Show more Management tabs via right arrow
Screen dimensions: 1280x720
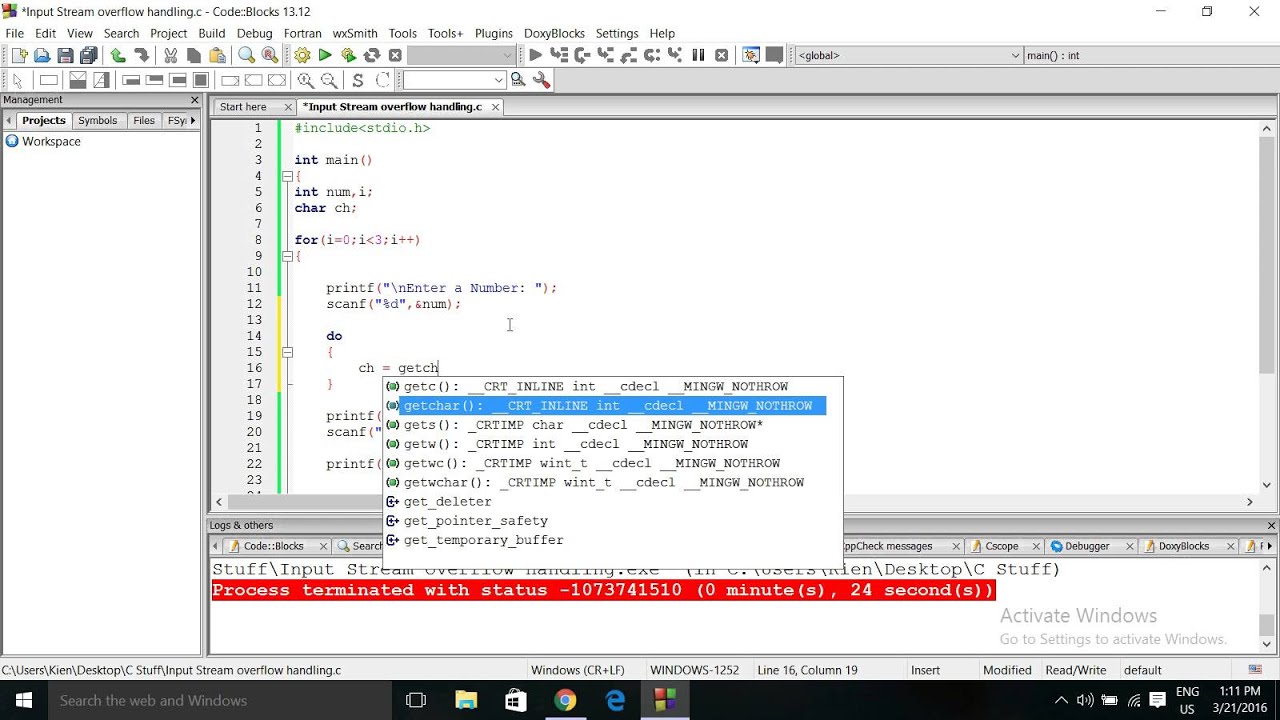pos(192,120)
